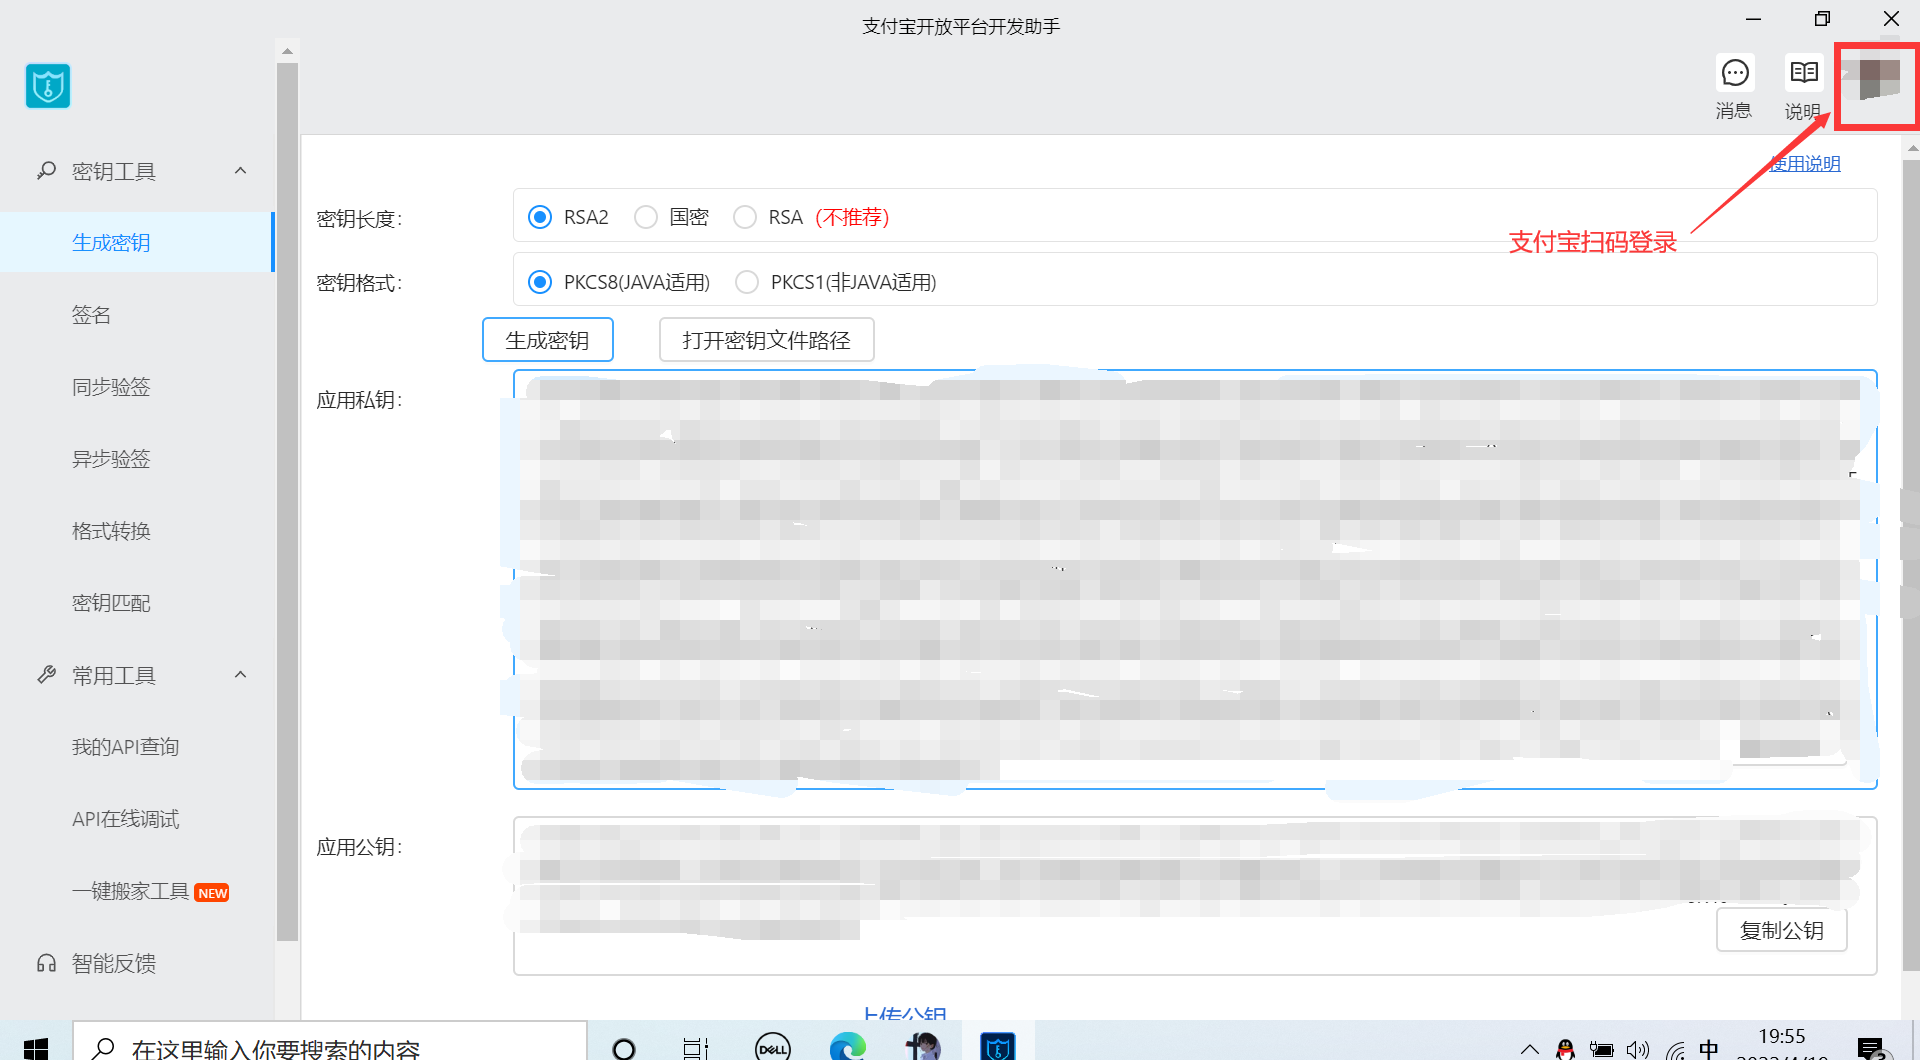This screenshot has height=1060, width=1920.
Task: Open the Windows Start menu
Action: 36,1047
